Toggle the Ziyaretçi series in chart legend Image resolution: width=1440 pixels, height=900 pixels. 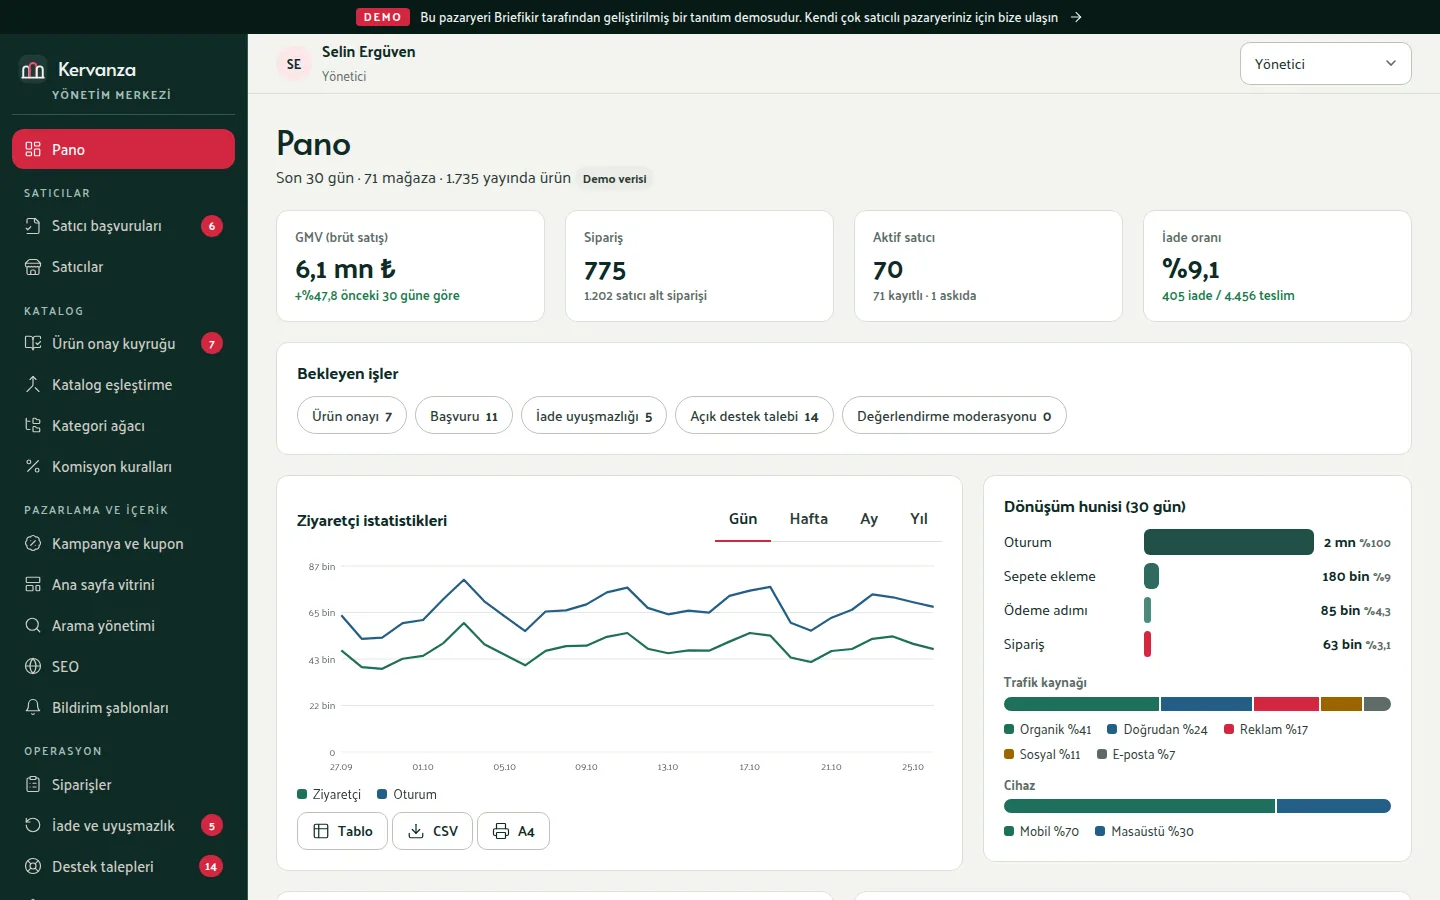point(329,794)
